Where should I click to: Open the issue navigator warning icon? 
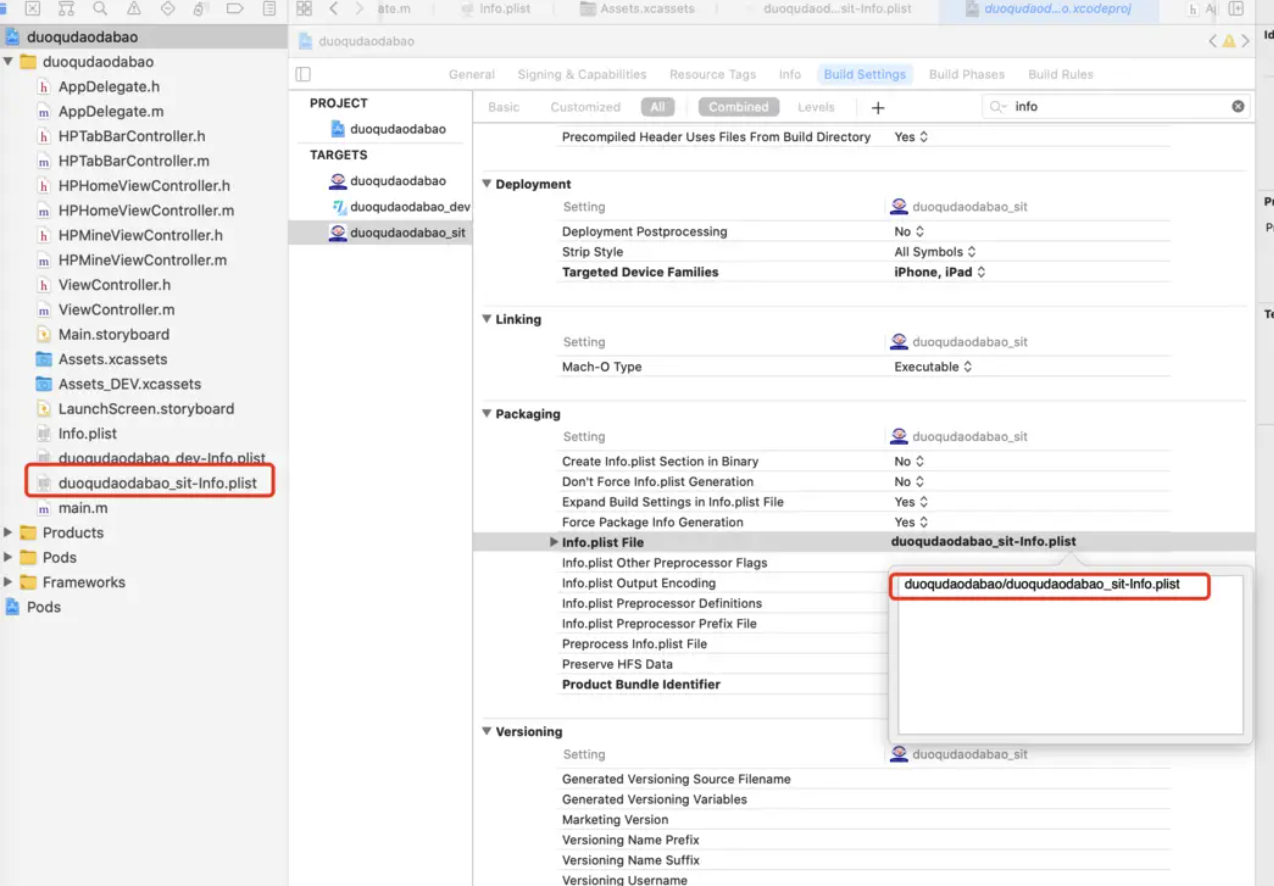point(134,9)
